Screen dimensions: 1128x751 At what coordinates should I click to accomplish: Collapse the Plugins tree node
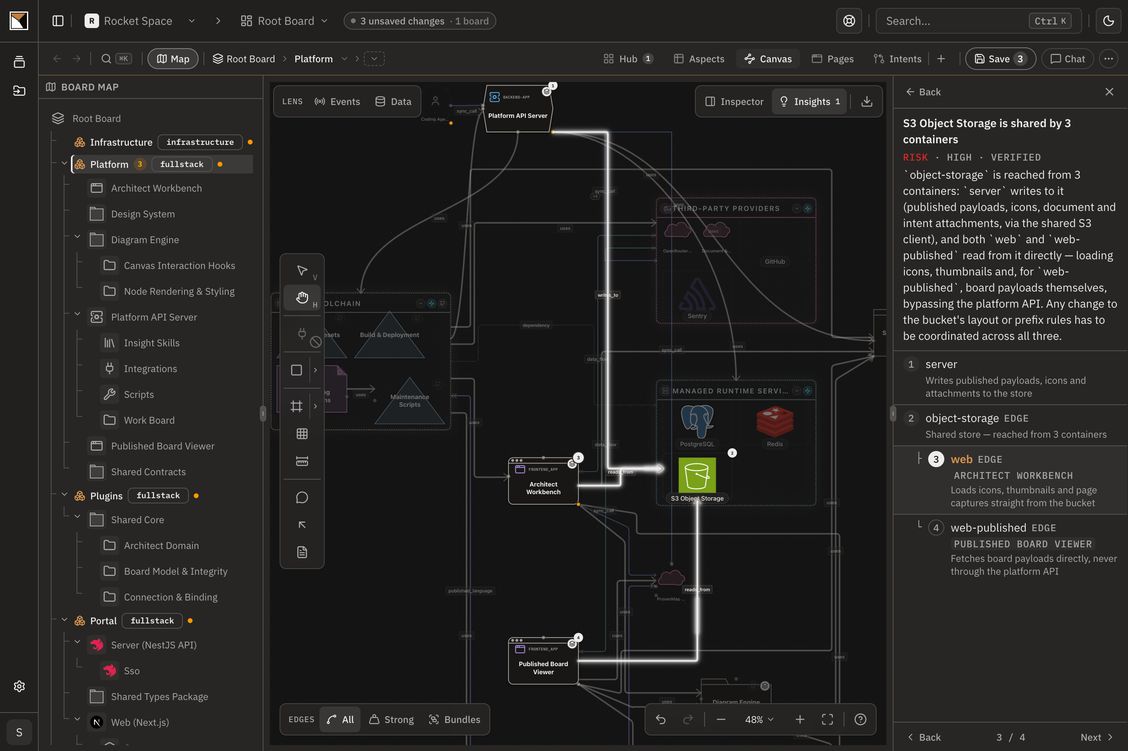pyautogui.click(x=64, y=495)
